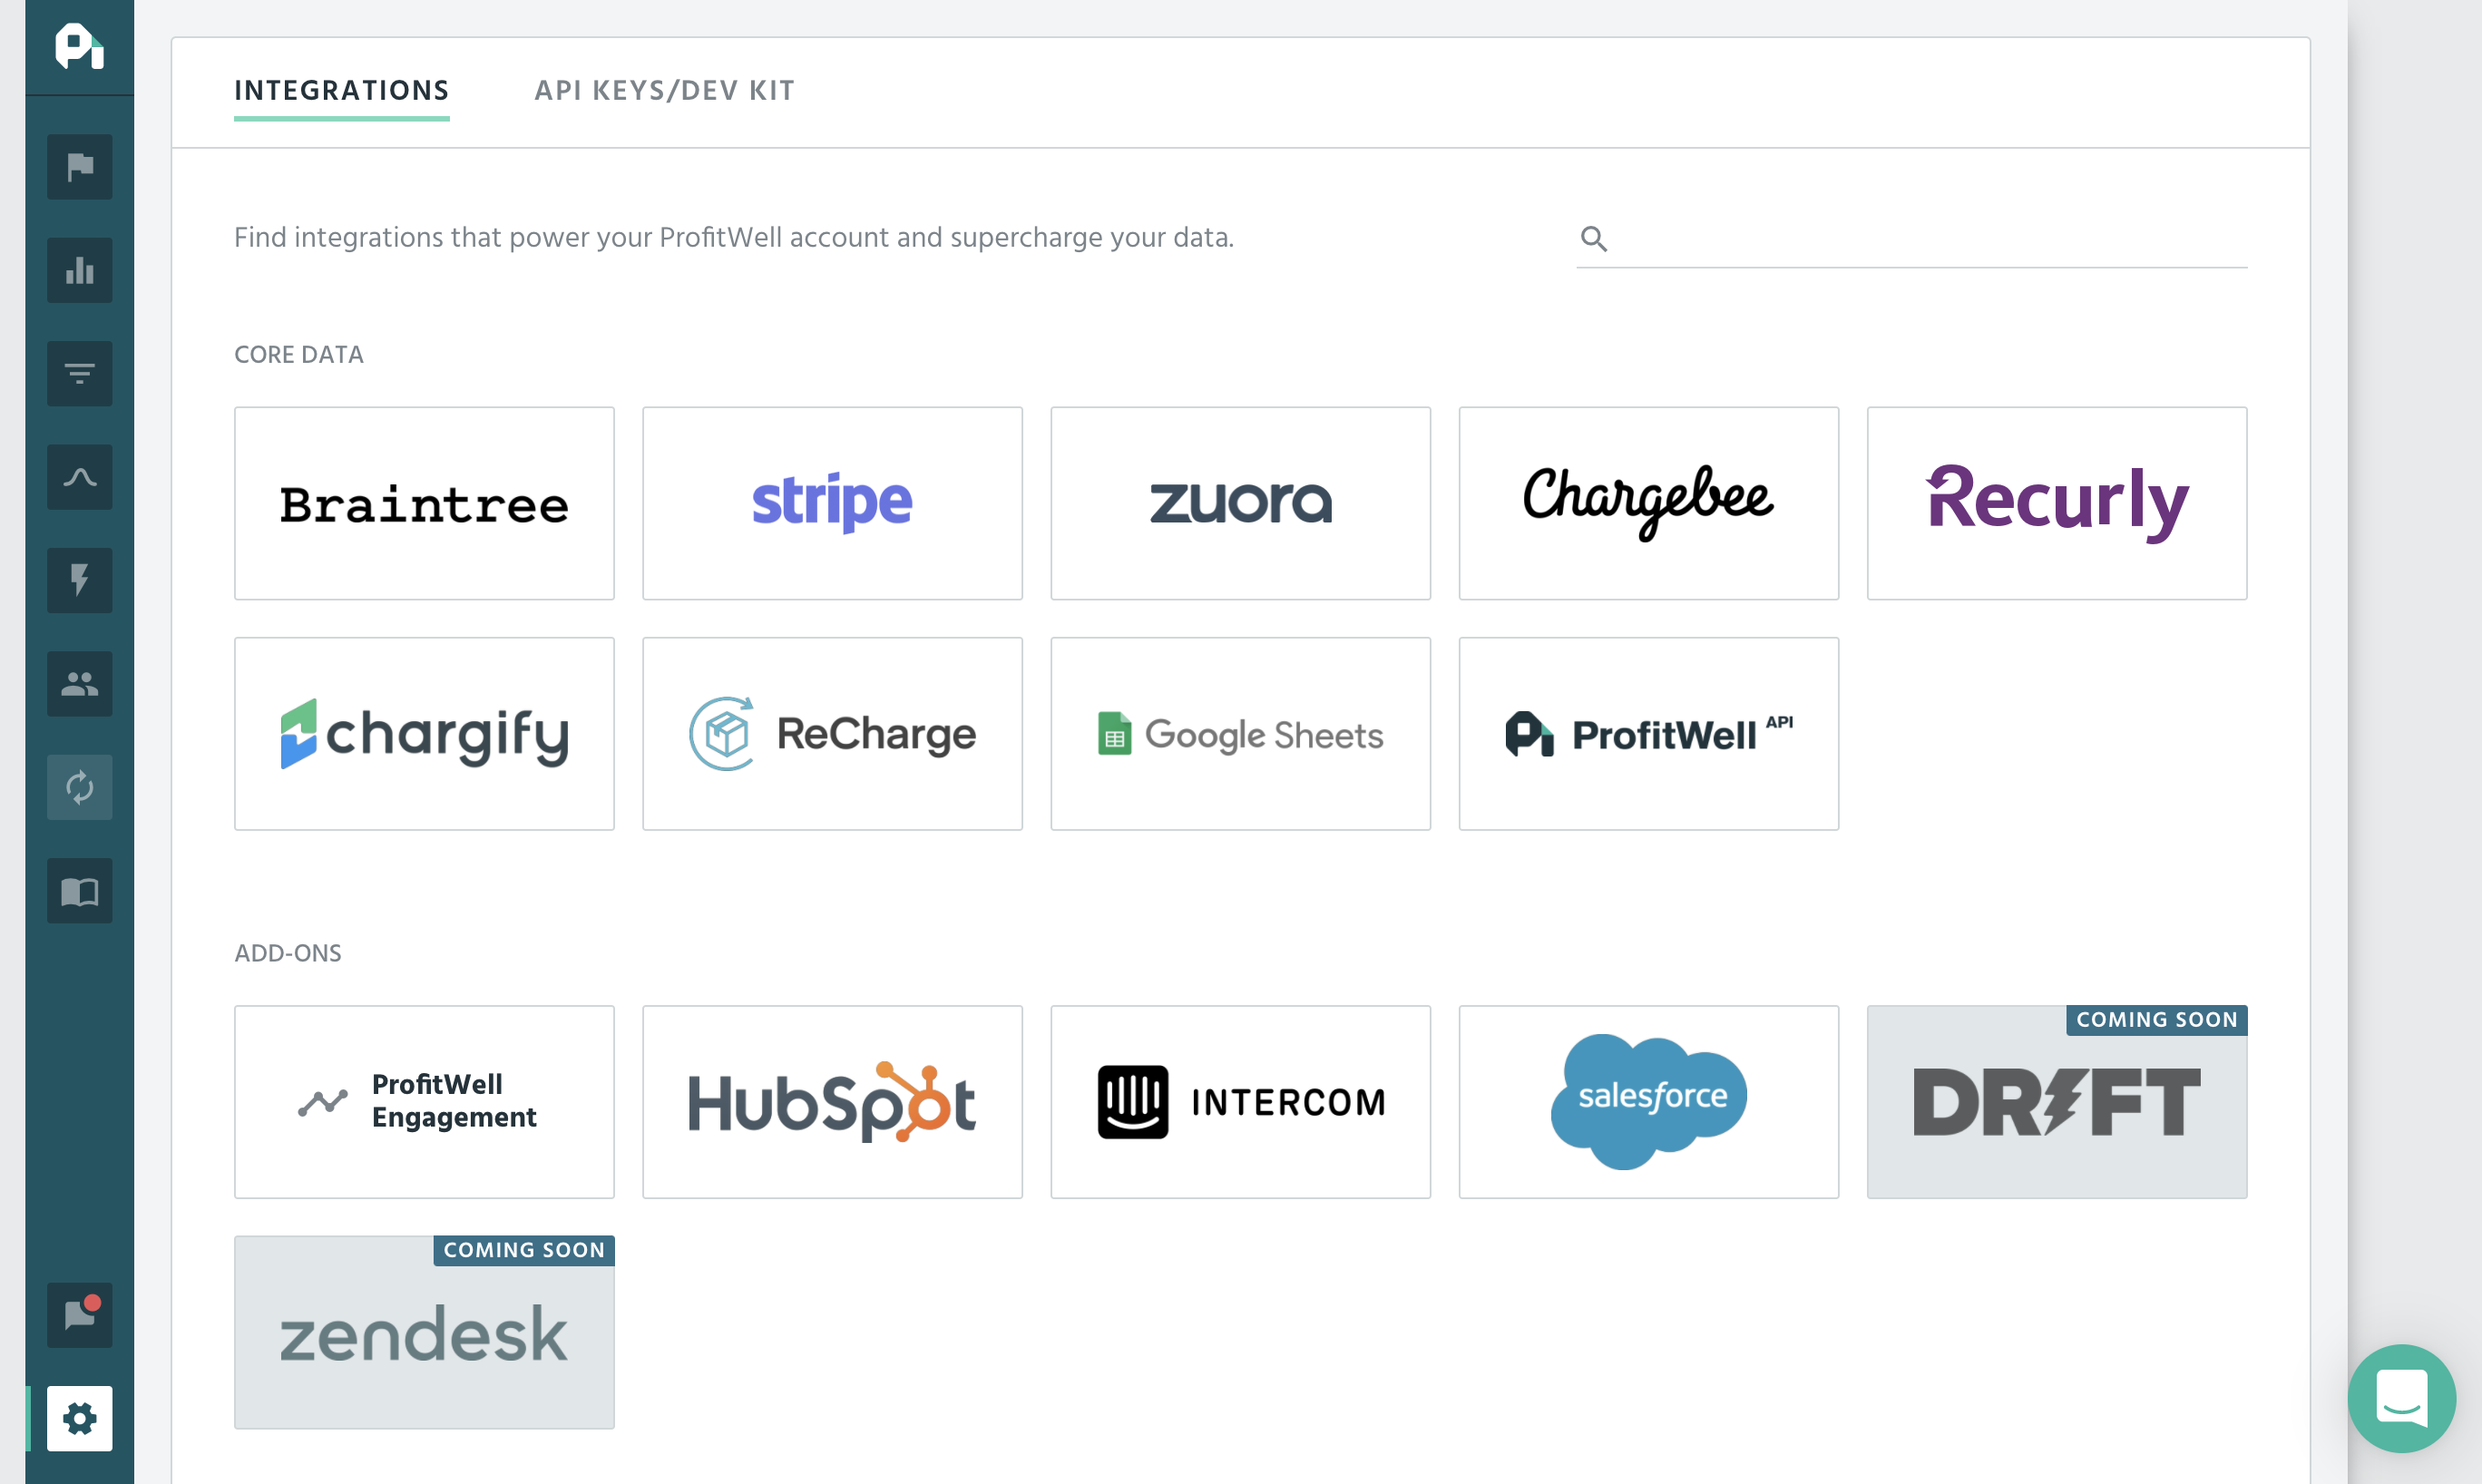
Task: Open the ProfitWell logo home
Action: pyautogui.click(x=79, y=47)
